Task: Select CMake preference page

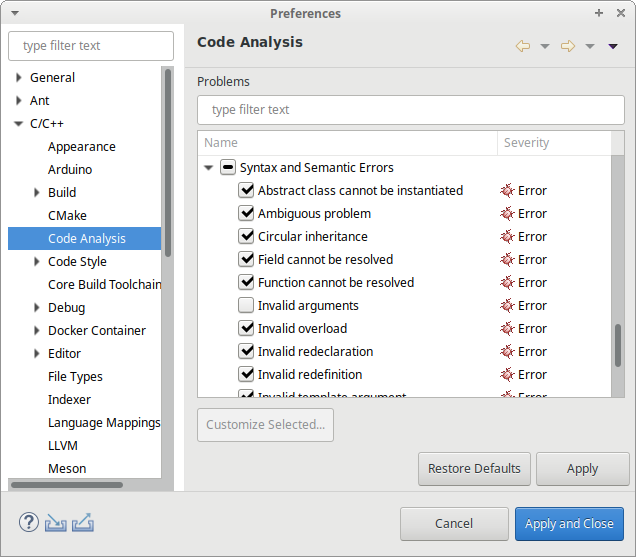Action: 67,215
